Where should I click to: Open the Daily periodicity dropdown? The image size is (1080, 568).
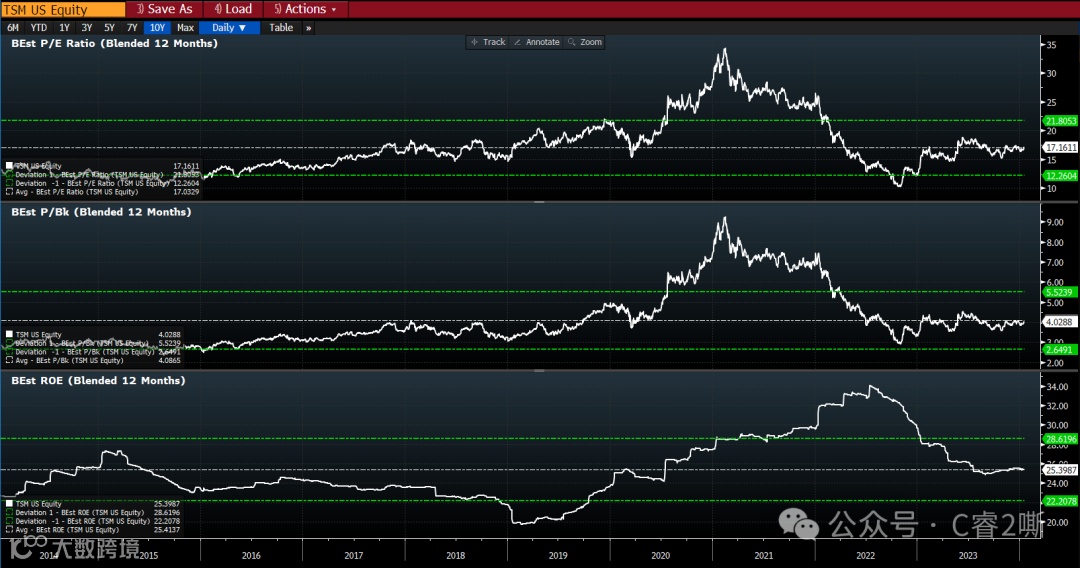[229, 28]
